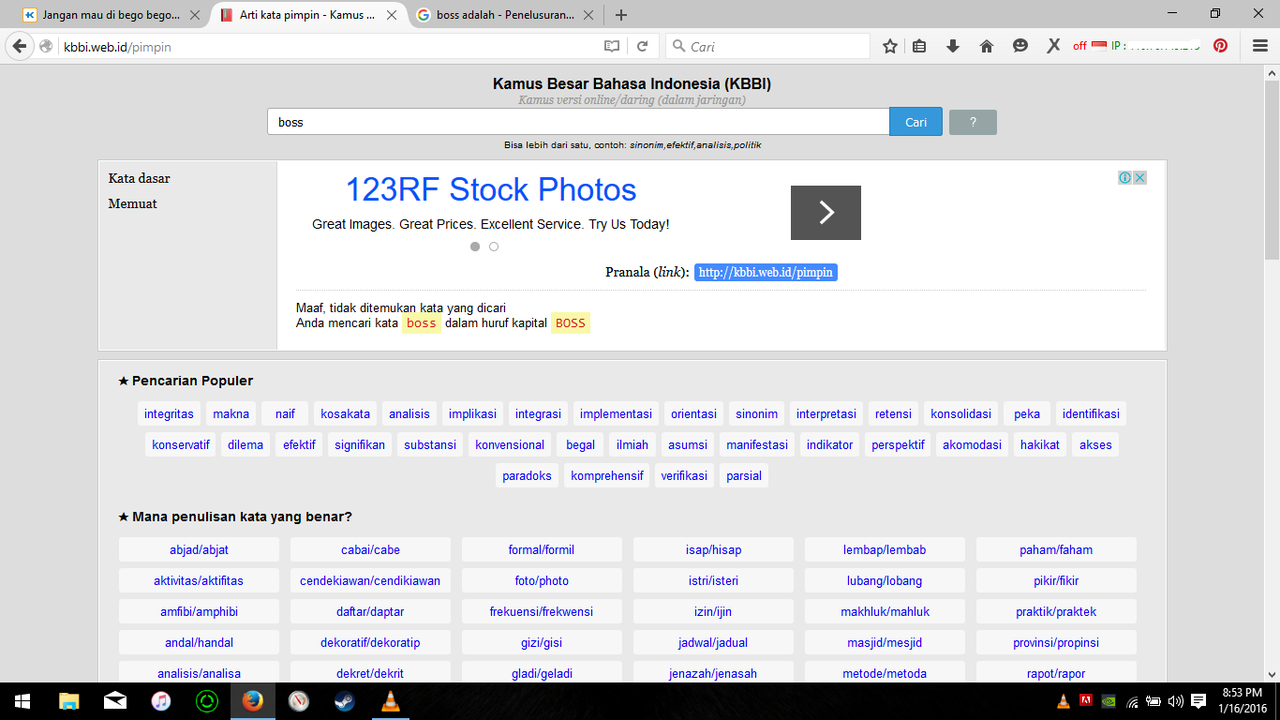The image size is (1280, 720).
Task: Click the site identity globe icon
Action: click(46, 46)
